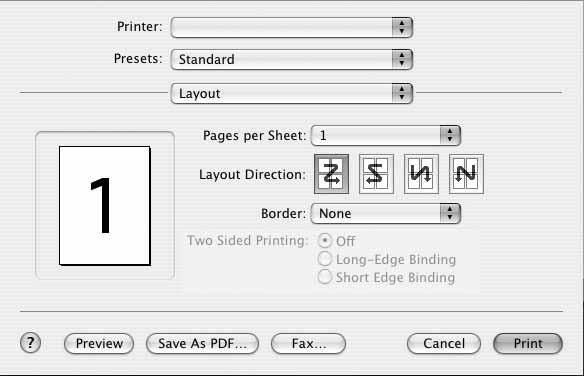Open the Presets dropdown showing Standard

(x=292, y=59)
